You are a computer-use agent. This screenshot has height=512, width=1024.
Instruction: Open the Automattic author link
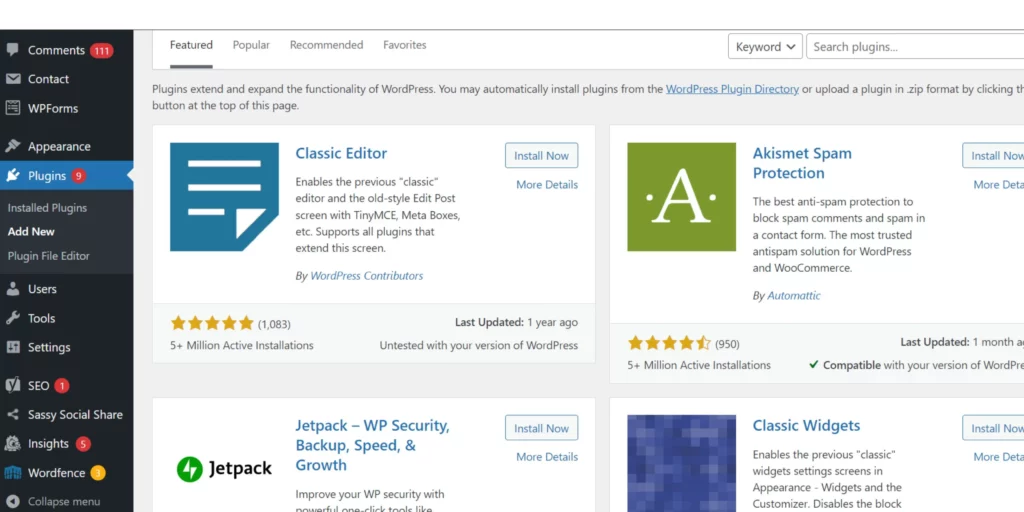793,295
